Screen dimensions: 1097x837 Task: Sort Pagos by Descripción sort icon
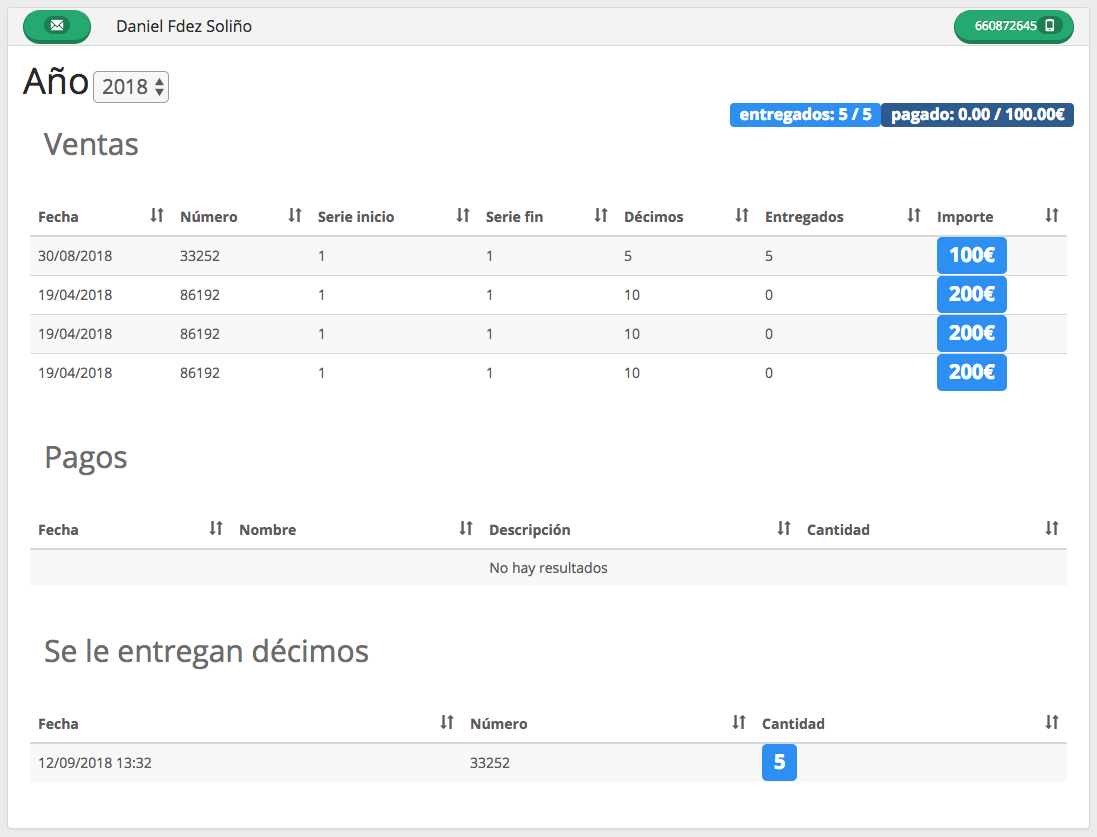784,528
